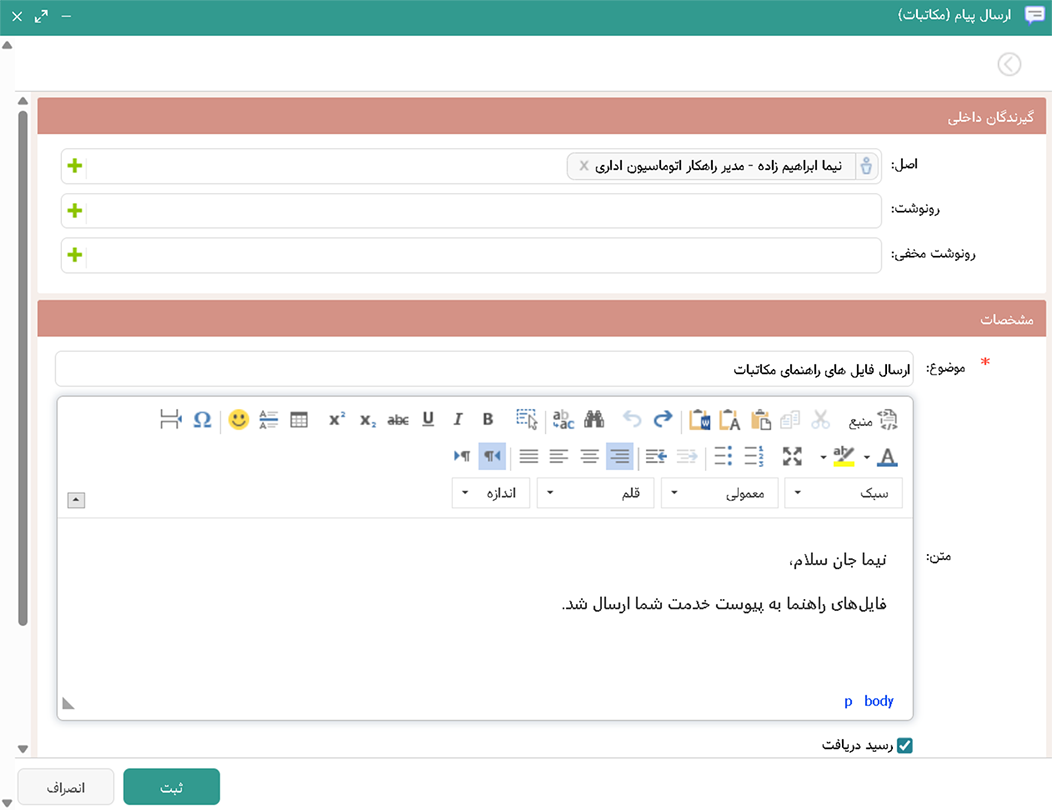
Task: Toggle bold formatting
Action: tap(488, 420)
